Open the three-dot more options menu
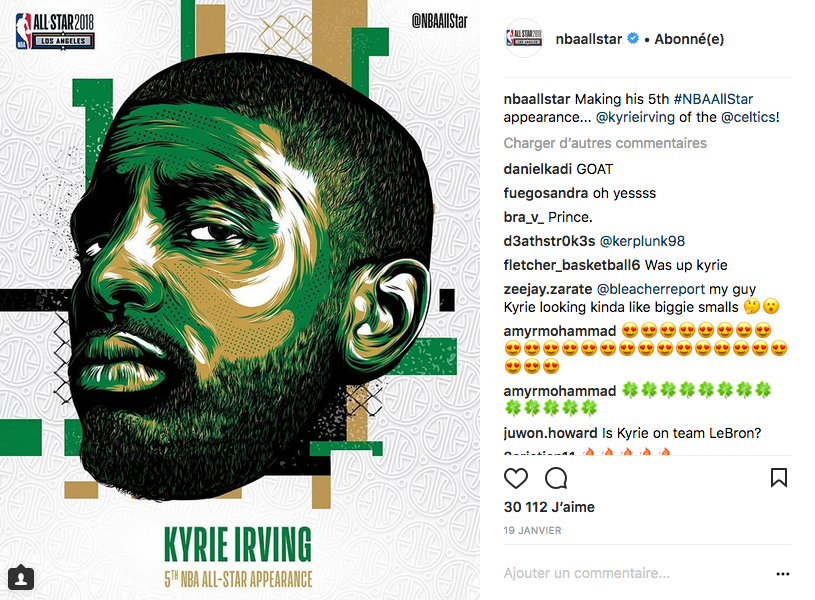This screenshot has width=815, height=600. (x=783, y=574)
